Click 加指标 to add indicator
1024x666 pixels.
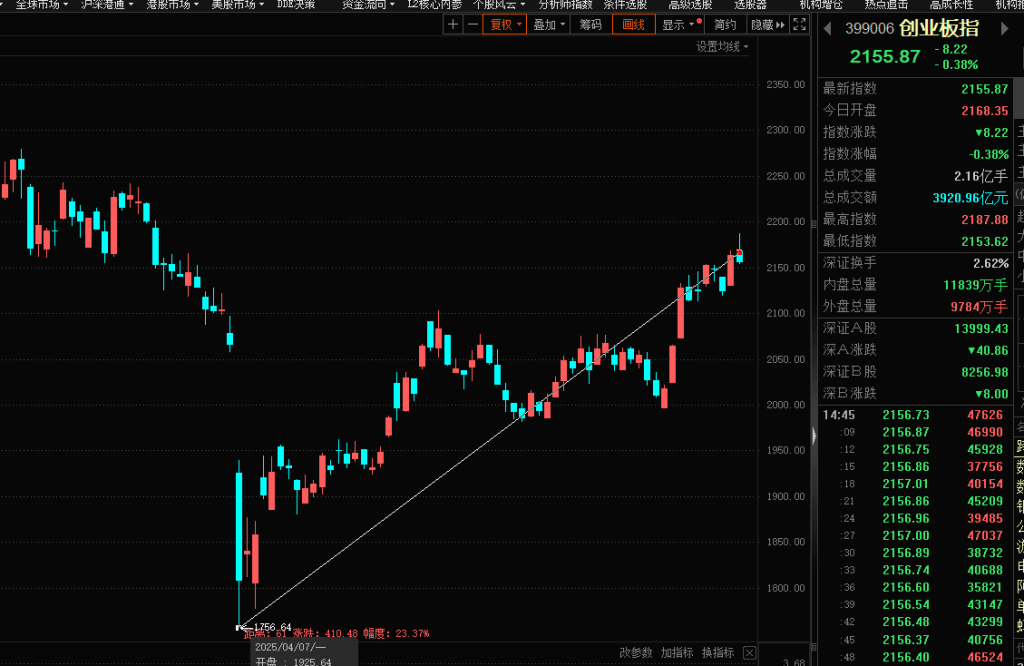click(677, 652)
